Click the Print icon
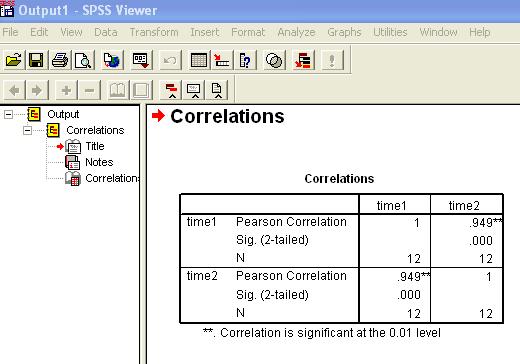The image size is (520, 364). 60,60
